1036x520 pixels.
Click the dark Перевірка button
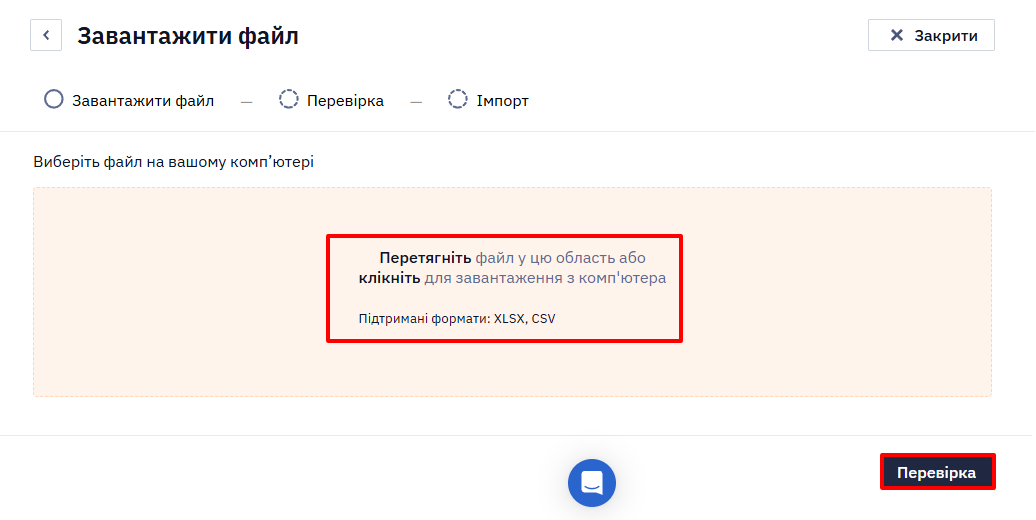(937, 472)
